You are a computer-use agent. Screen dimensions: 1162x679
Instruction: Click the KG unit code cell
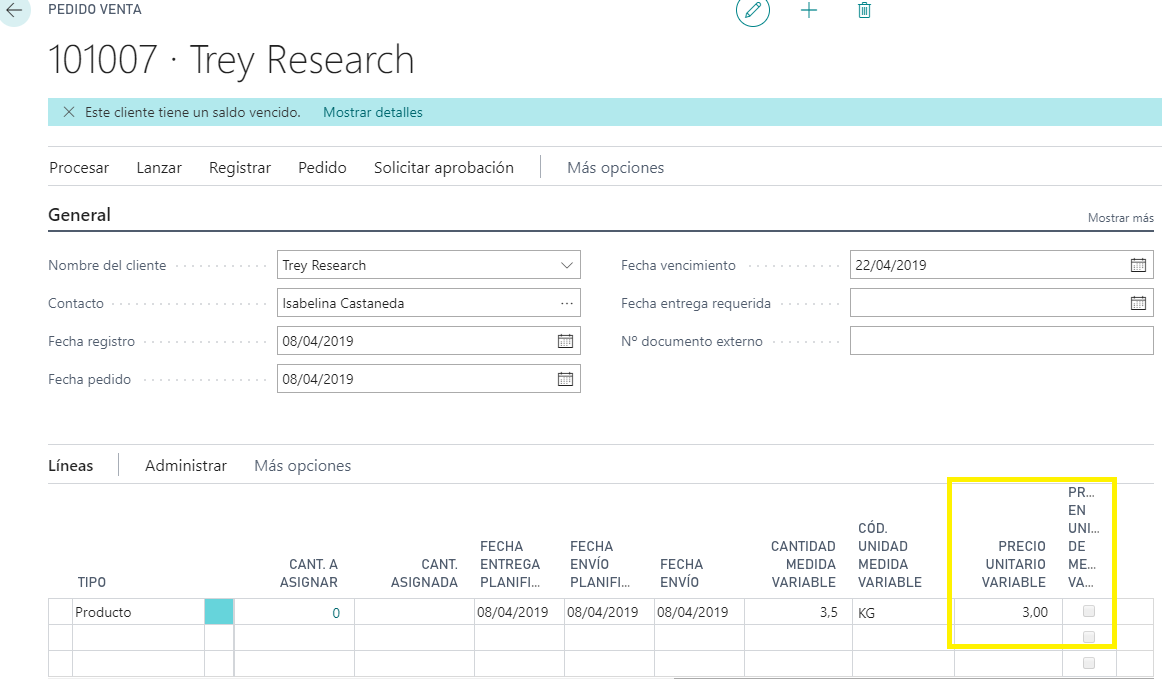903,612
